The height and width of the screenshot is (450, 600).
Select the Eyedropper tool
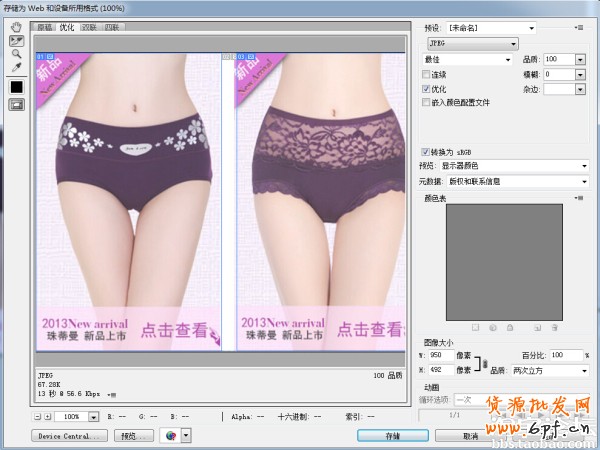pyautogui.click(x=16, y=67)
